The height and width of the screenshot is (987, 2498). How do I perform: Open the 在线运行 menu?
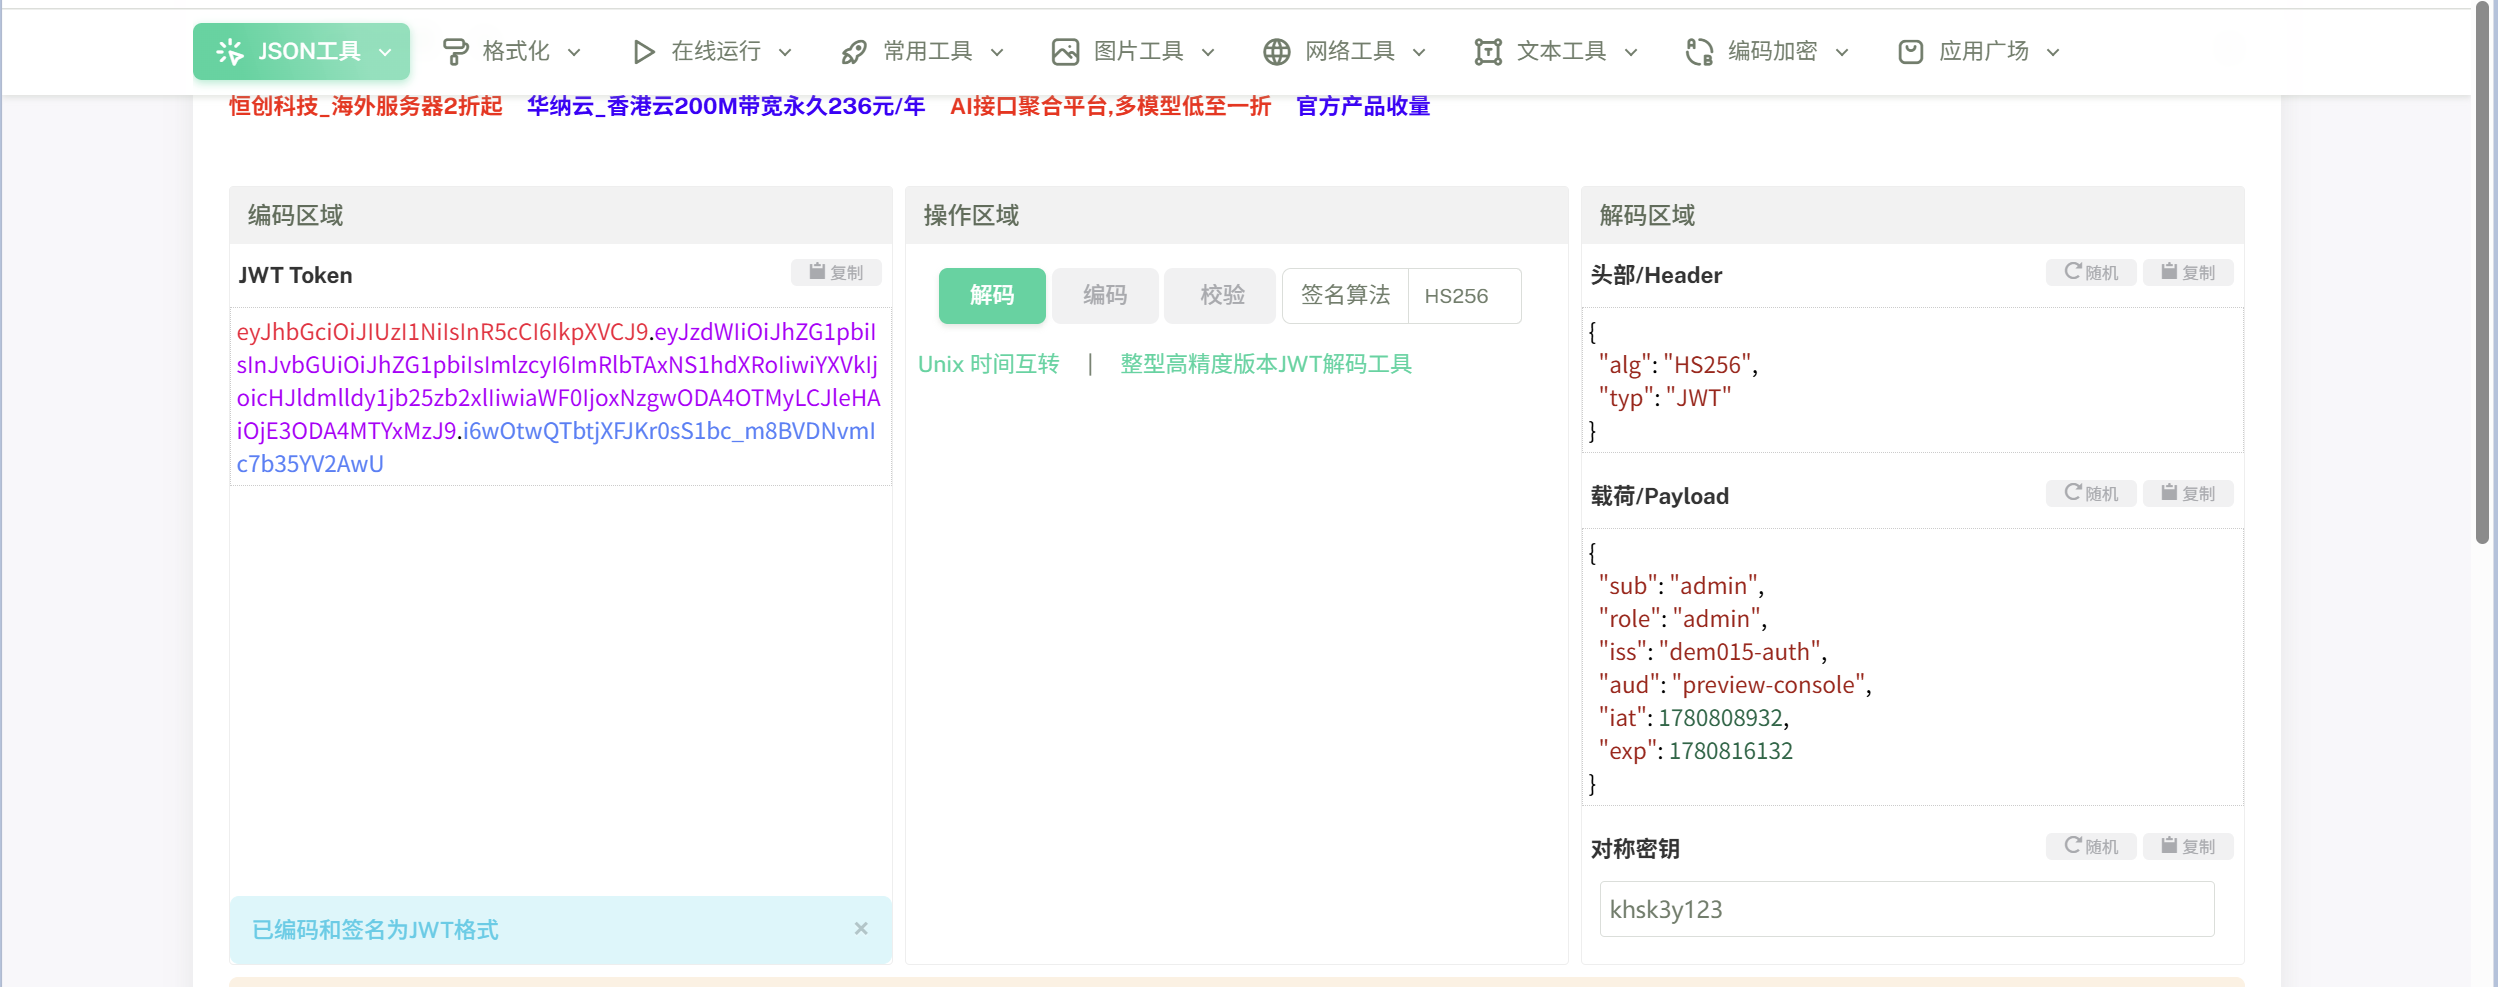713,52
